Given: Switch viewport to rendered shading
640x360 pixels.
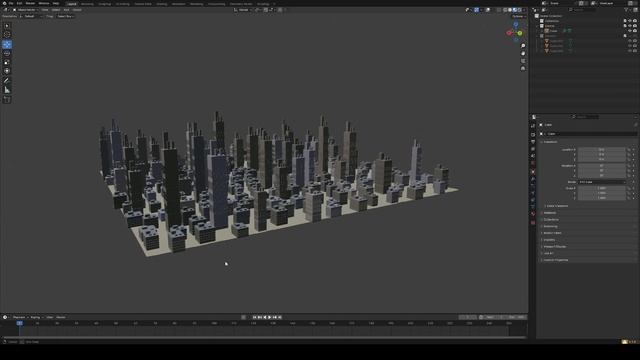Looking at the screenshot, I should tap(520, 10).
